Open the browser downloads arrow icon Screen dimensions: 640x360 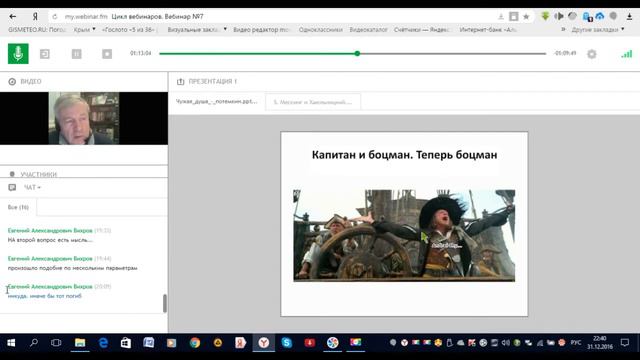pos(629,16)
